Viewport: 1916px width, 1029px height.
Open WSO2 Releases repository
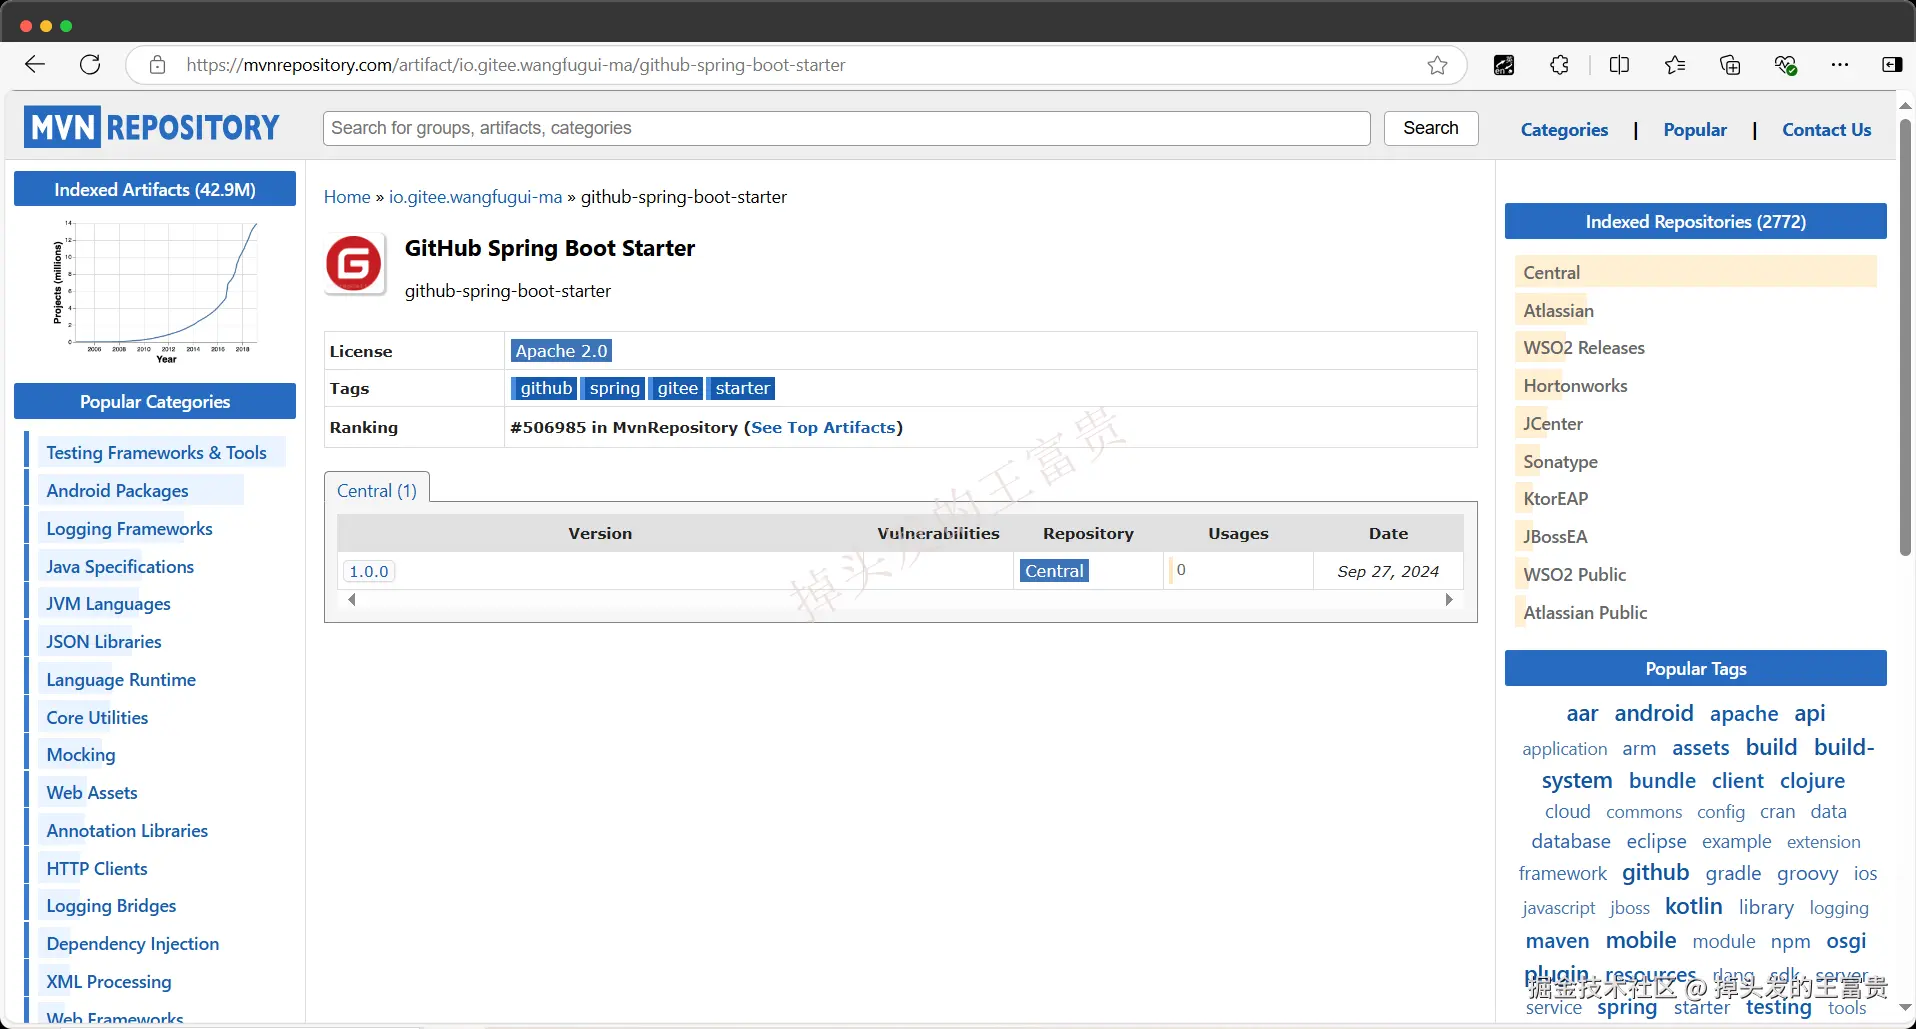[1584, 348]
